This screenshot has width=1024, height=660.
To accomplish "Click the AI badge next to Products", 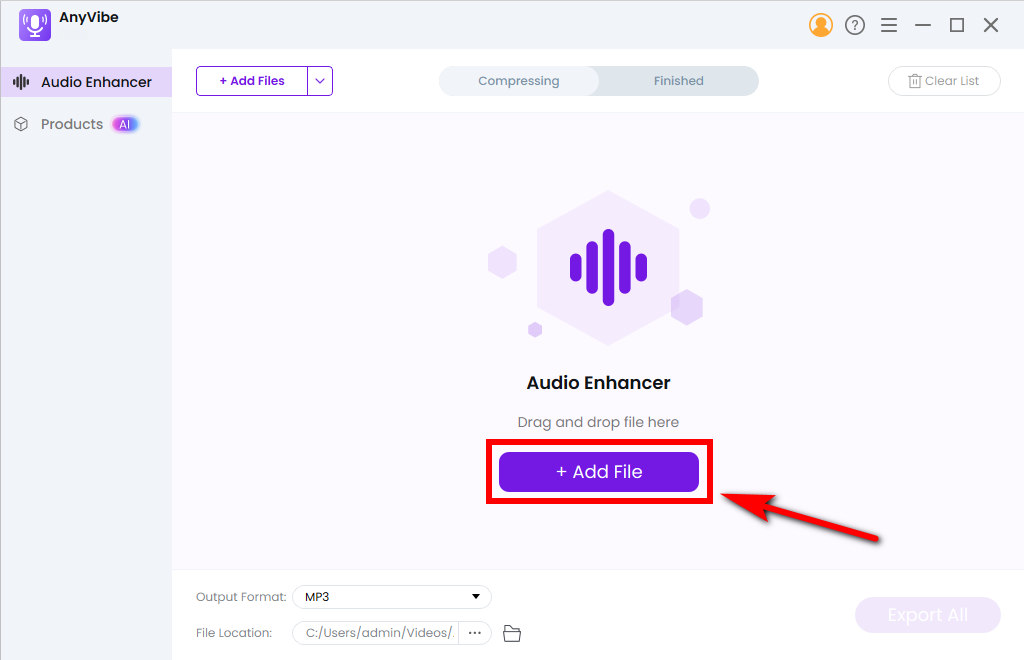I will (124, 124).
